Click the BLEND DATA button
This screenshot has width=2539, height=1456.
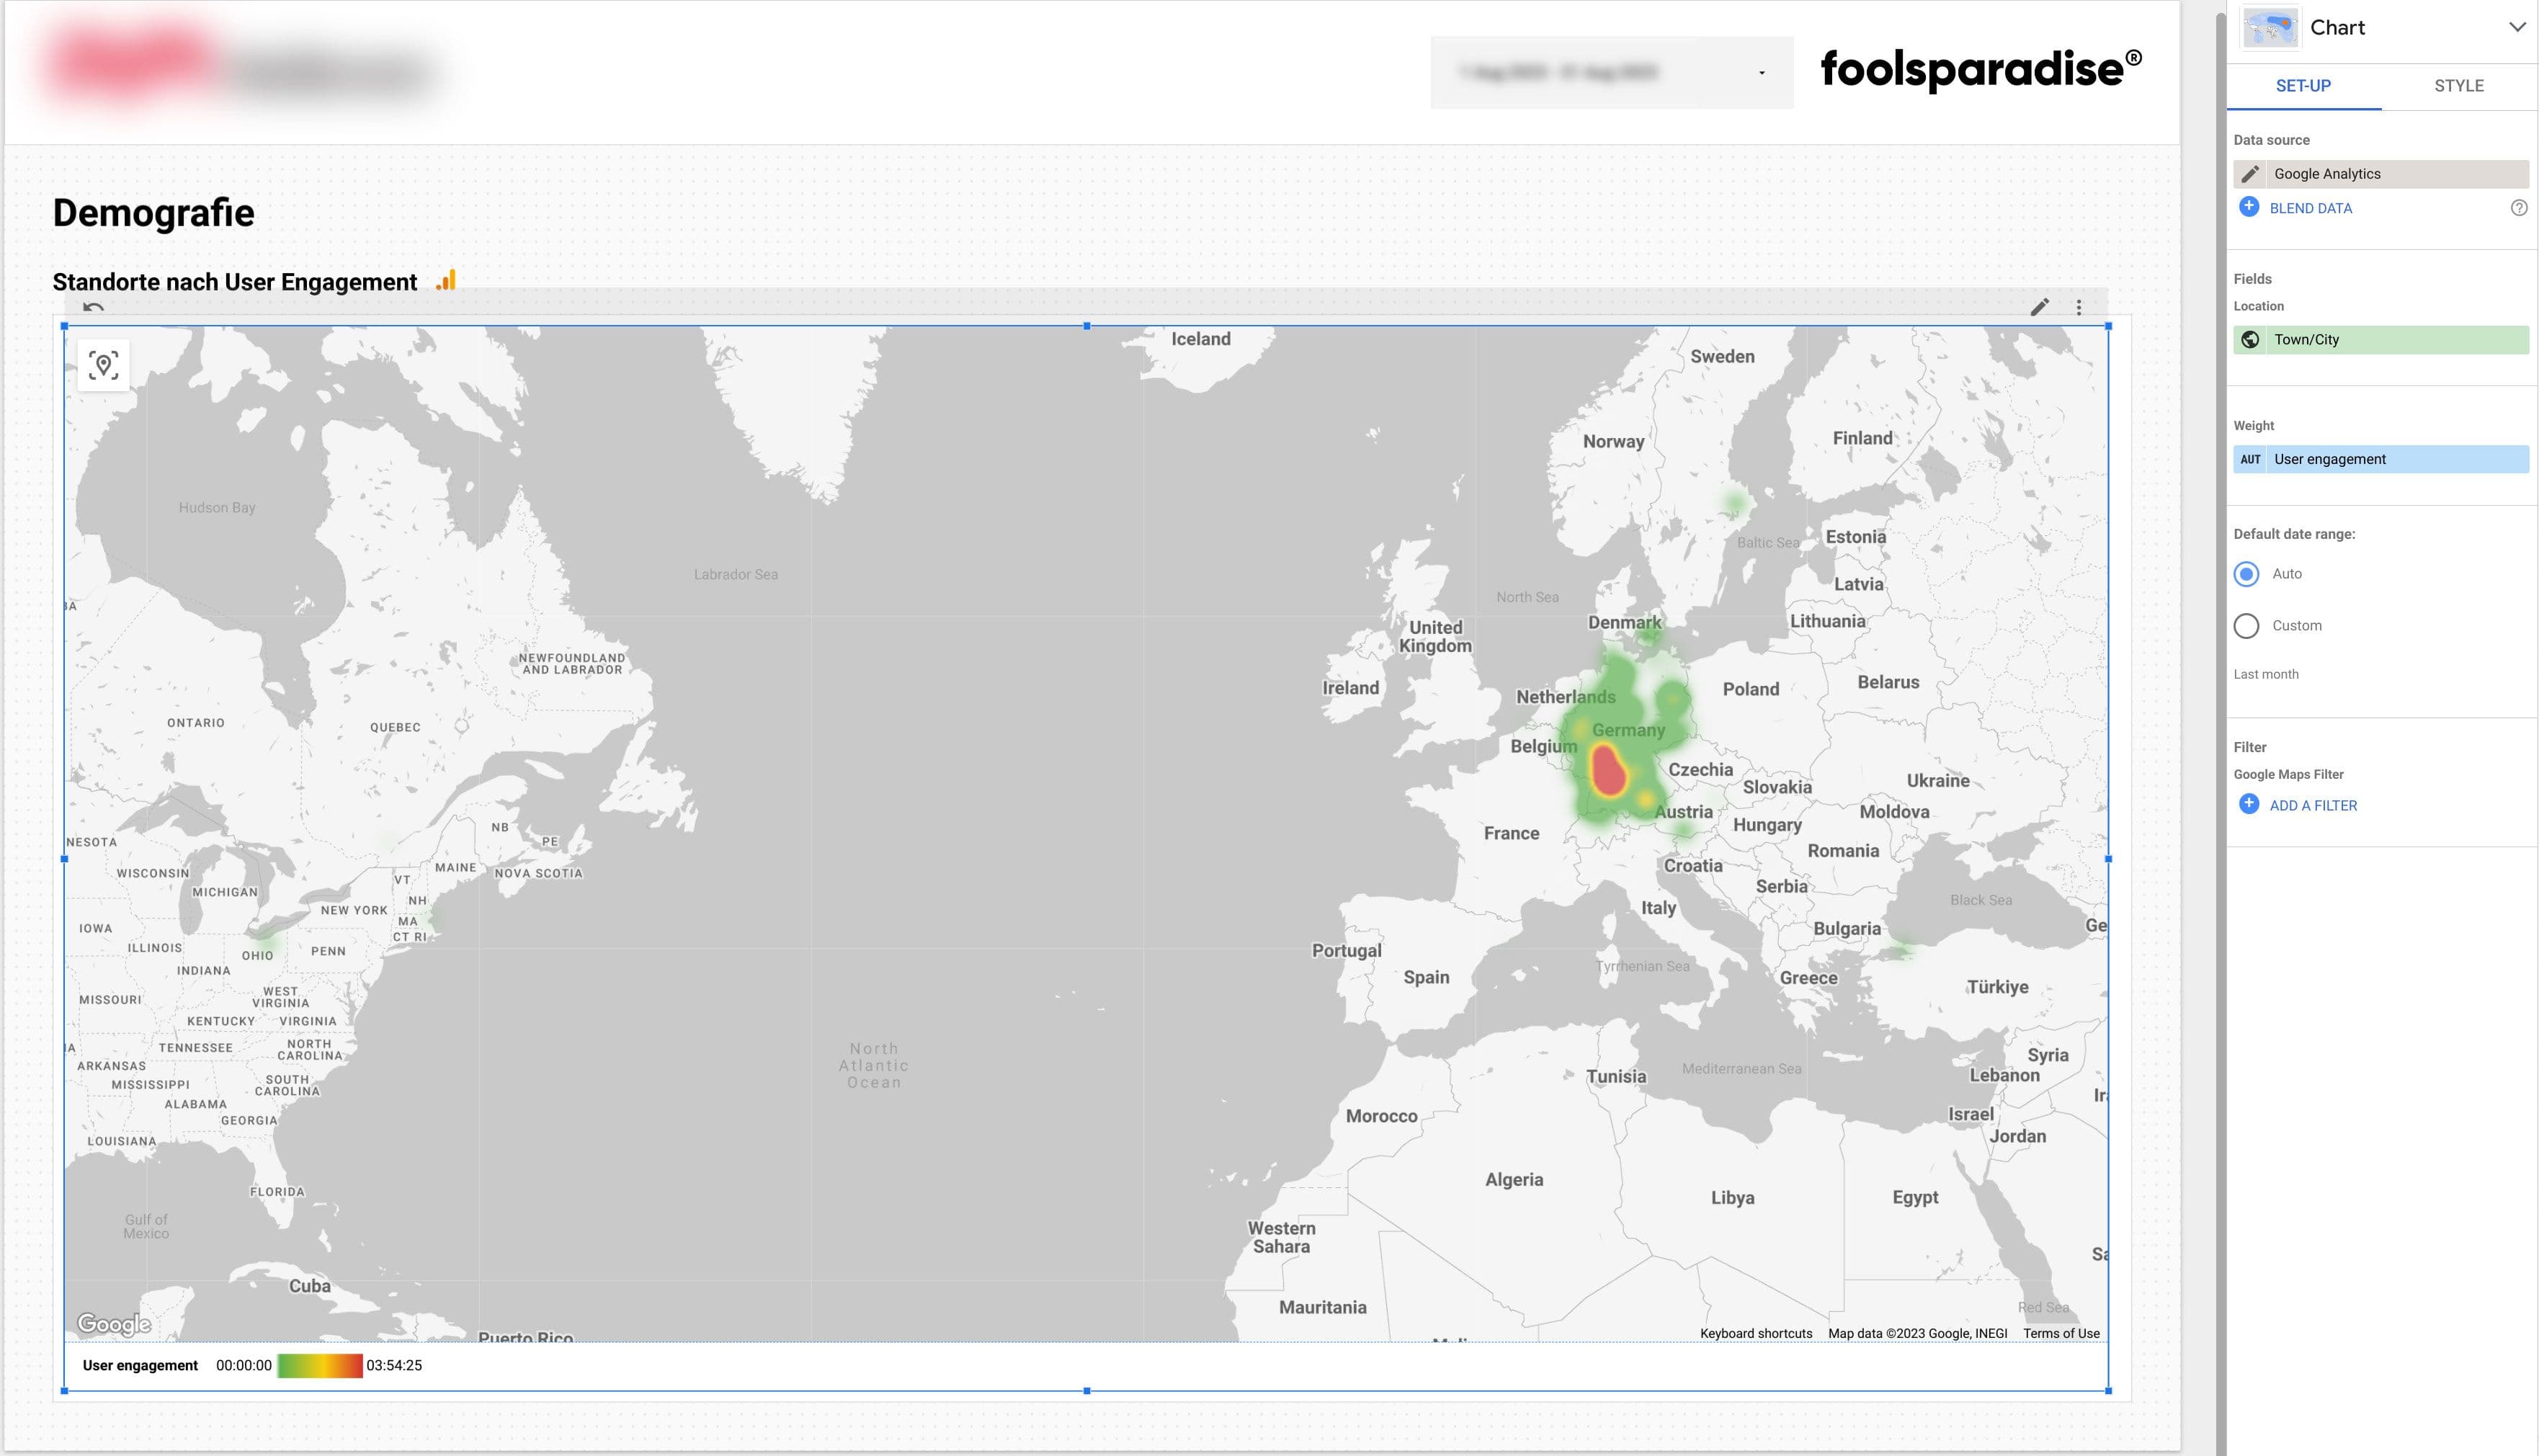[2309, 207]
